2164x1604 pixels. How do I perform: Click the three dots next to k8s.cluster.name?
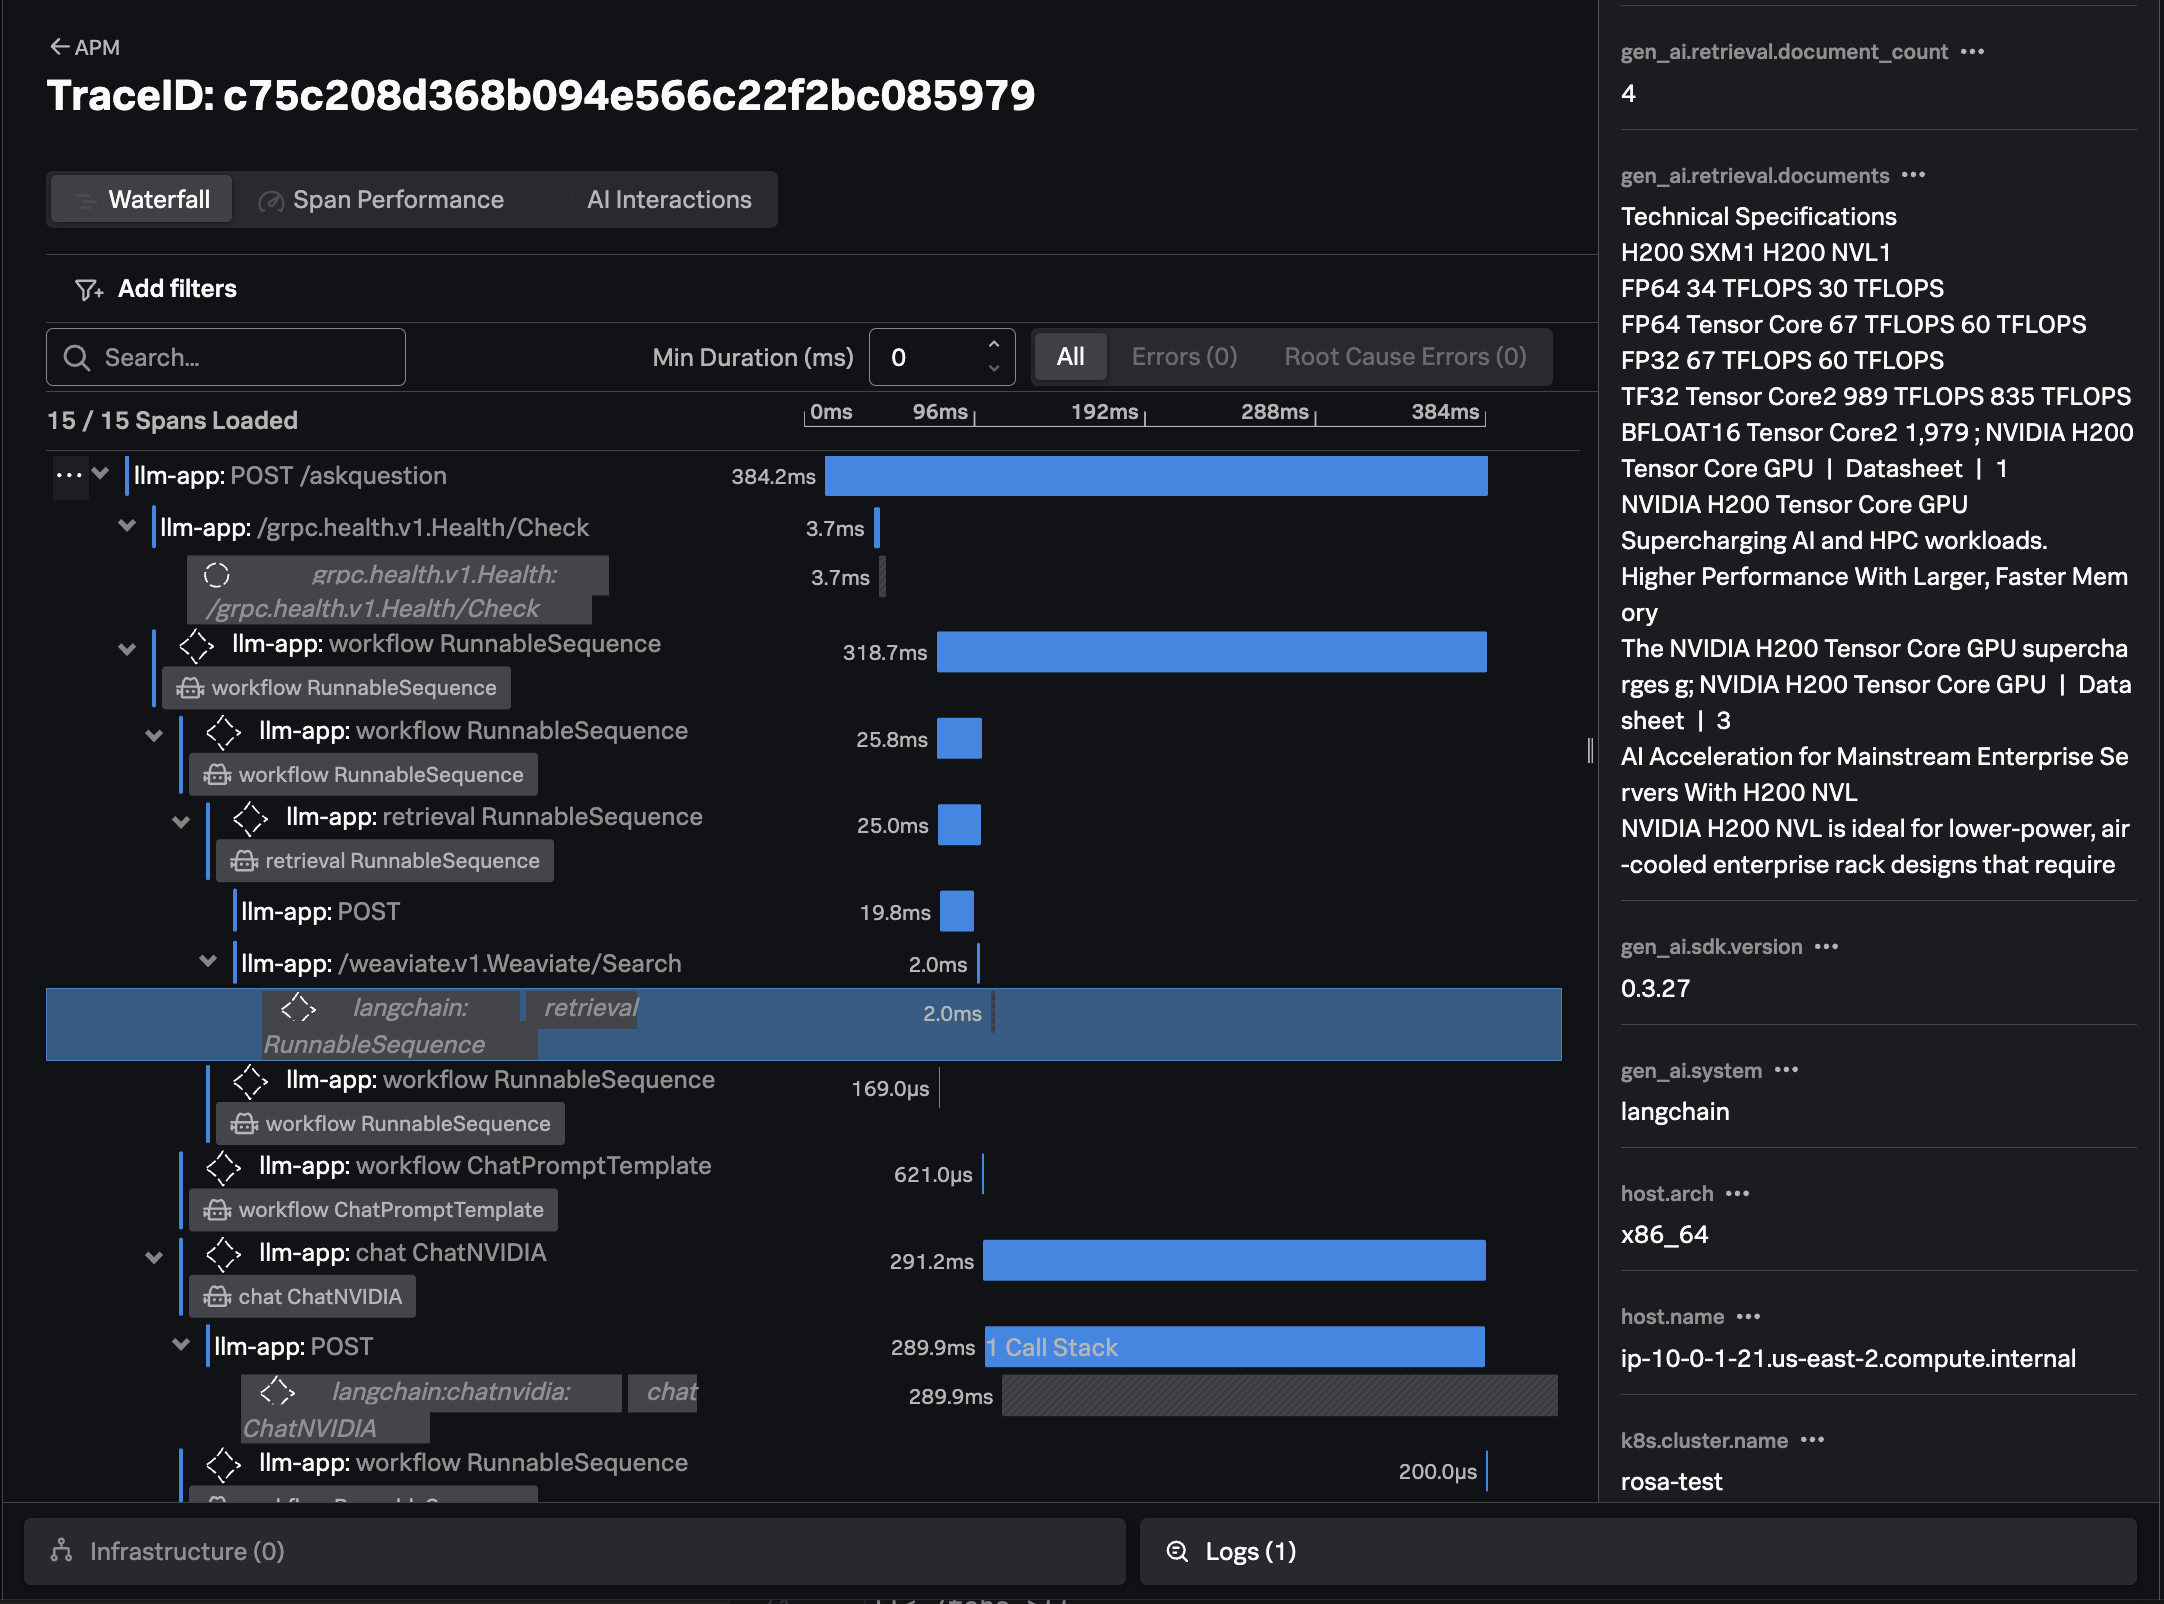click(1812, 1441)
